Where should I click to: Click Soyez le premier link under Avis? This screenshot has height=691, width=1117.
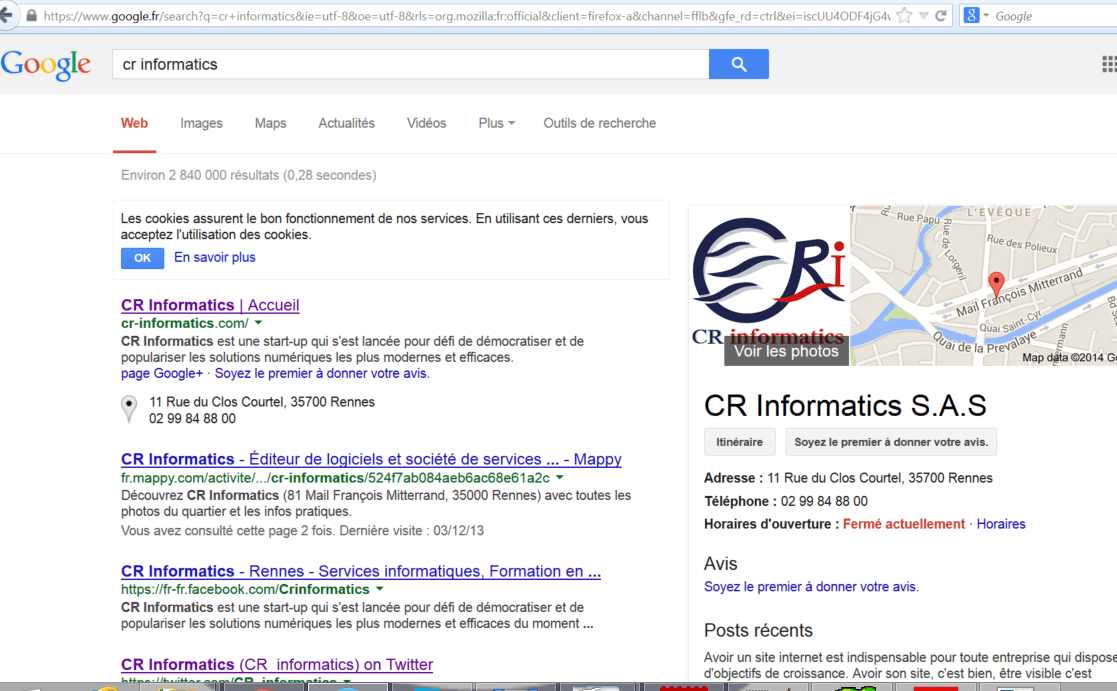tap(811, 586)
